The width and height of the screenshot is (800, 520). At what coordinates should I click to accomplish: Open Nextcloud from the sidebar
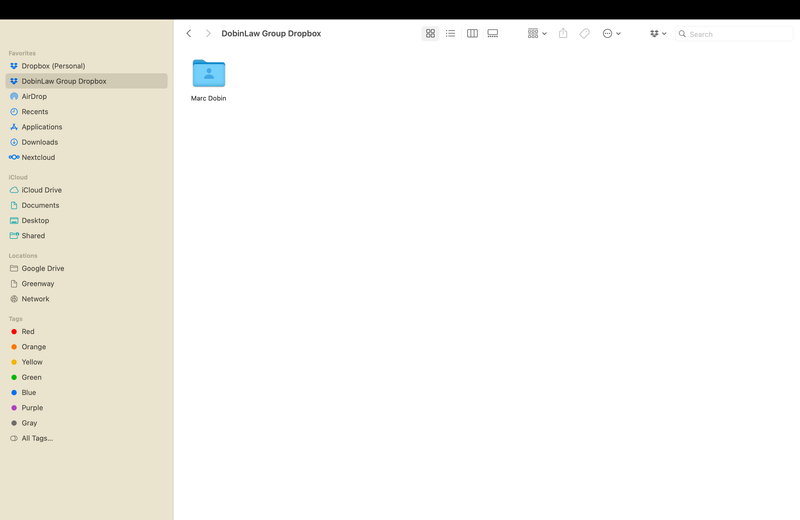87,158
